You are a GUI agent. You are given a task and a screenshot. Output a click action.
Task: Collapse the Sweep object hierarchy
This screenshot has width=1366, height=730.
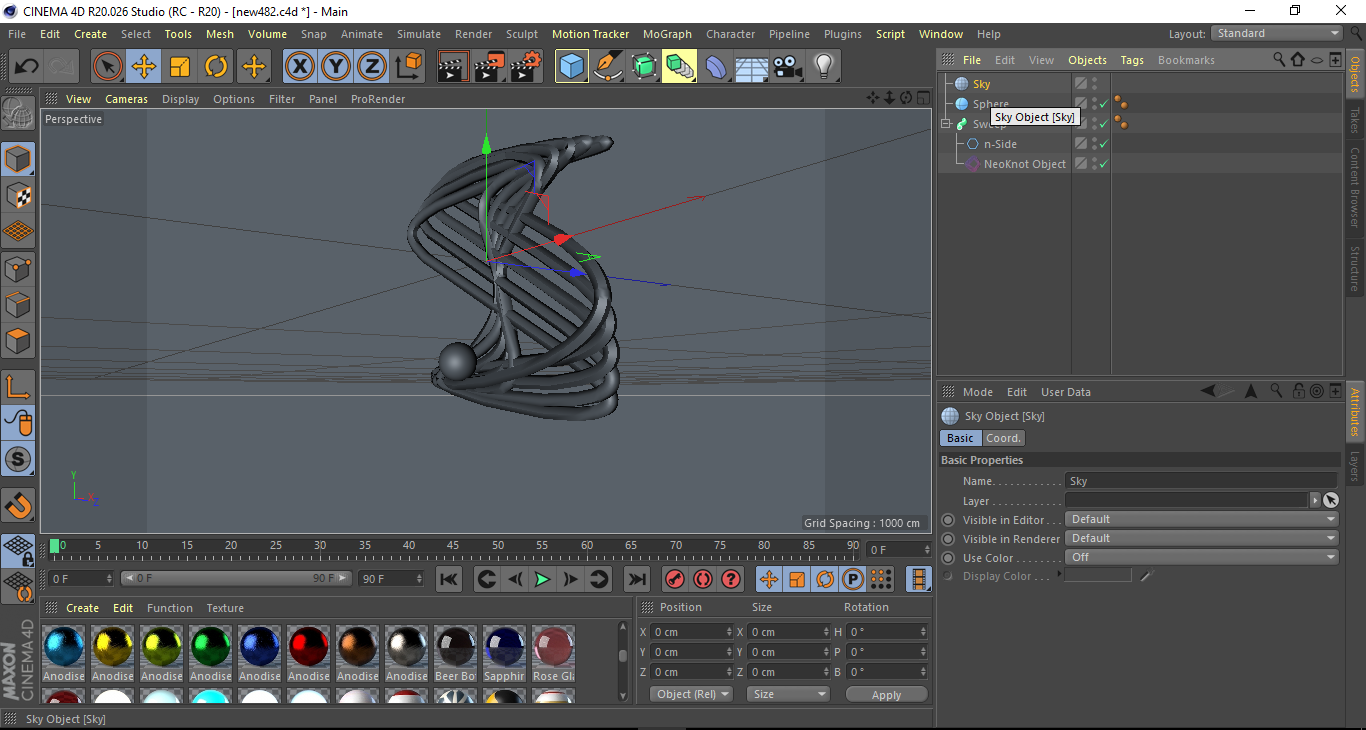(x=946, y=124)
